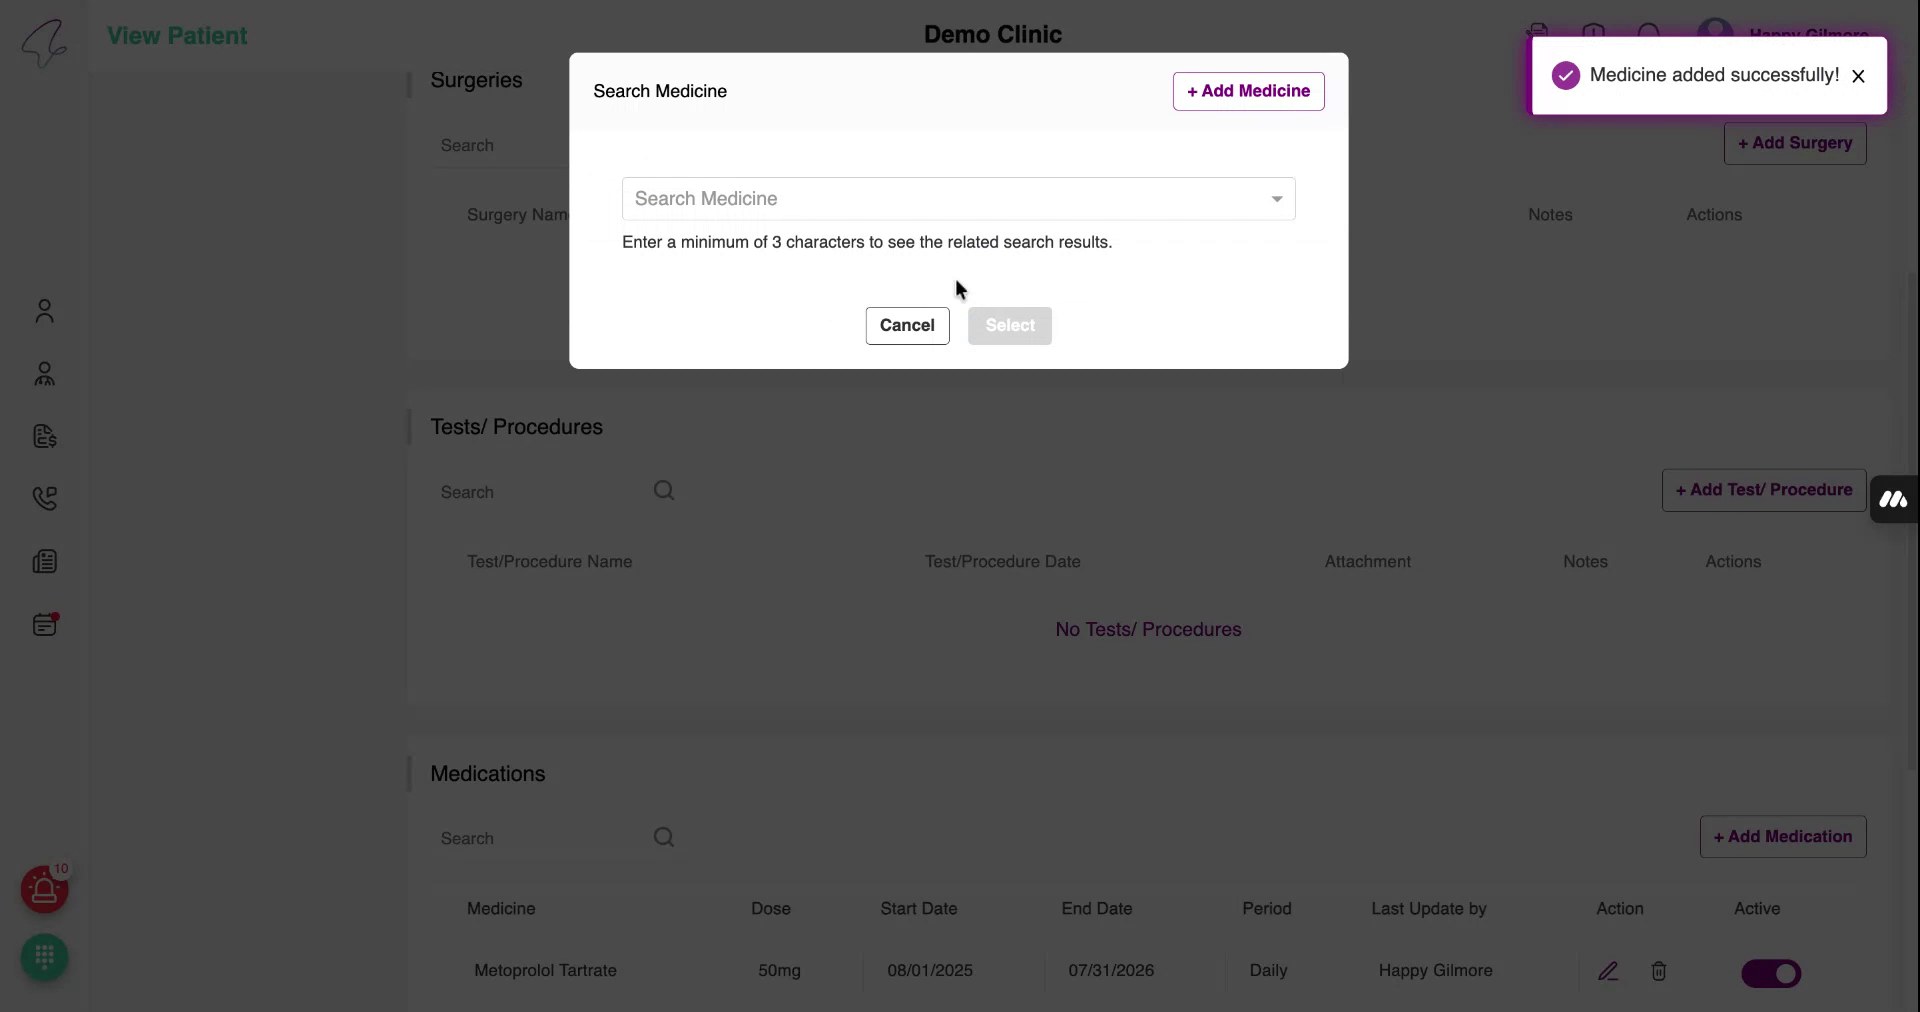Toggle the Active switch for Metoprolol Tartrate
The height and width of the screenshot is (1012, 1920).
click(x=1770, y=973)
